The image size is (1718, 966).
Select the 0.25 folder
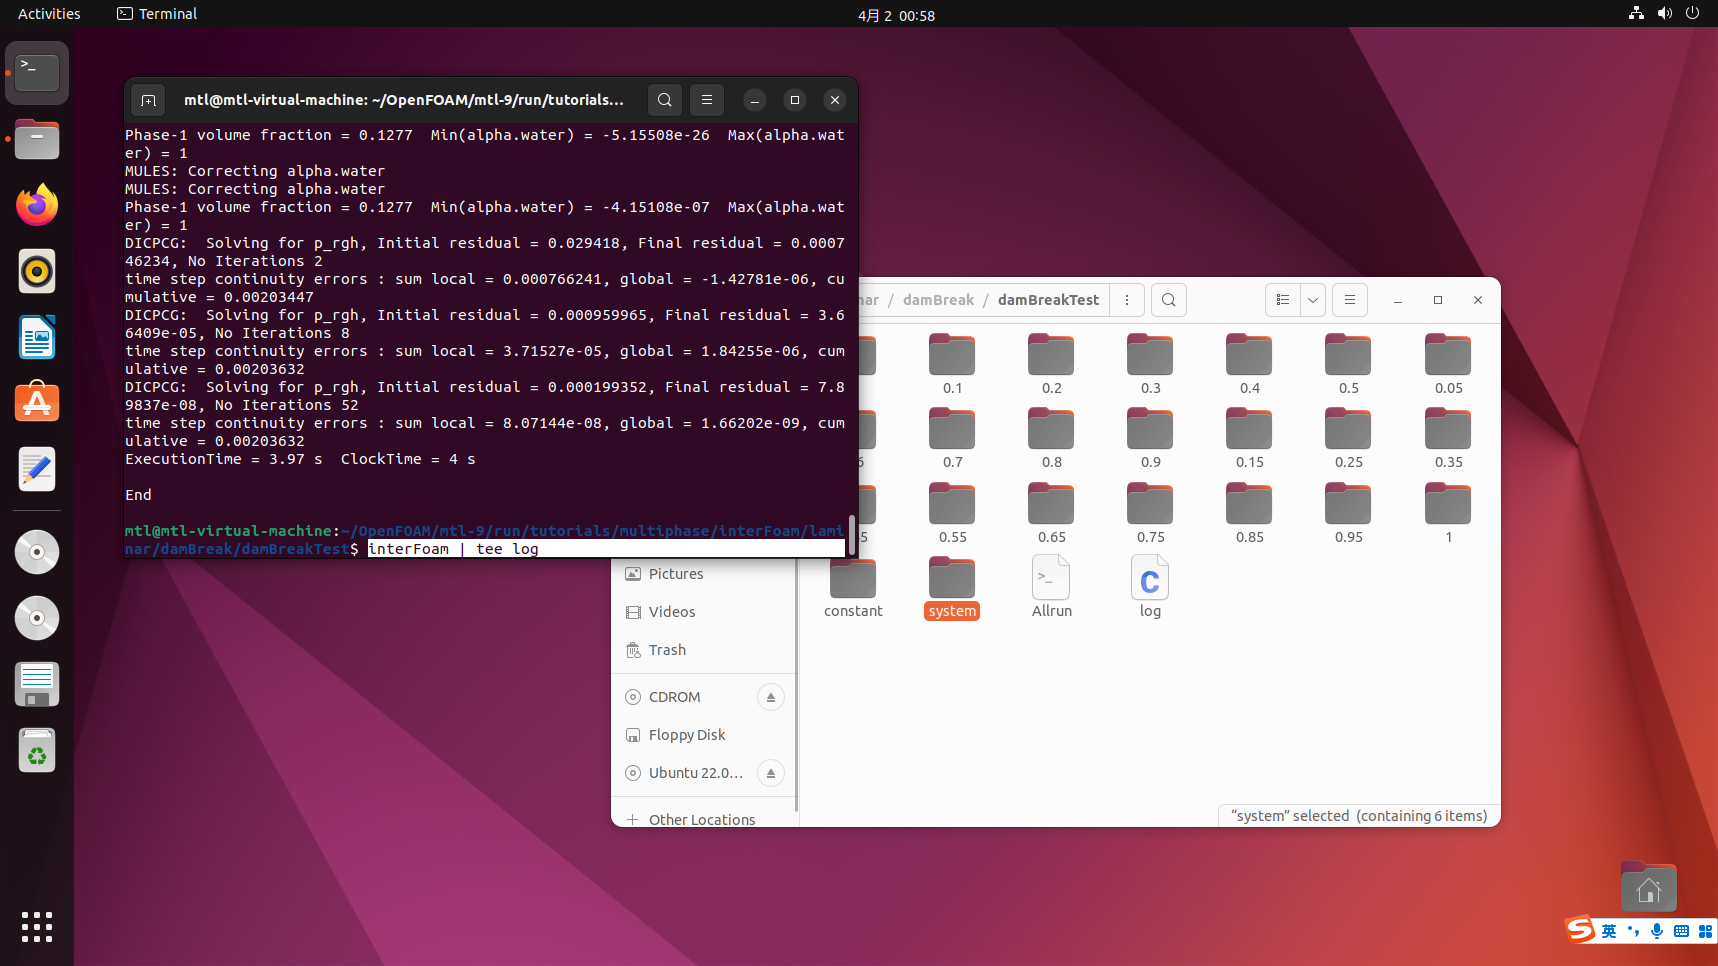(x=1348, y=438)
